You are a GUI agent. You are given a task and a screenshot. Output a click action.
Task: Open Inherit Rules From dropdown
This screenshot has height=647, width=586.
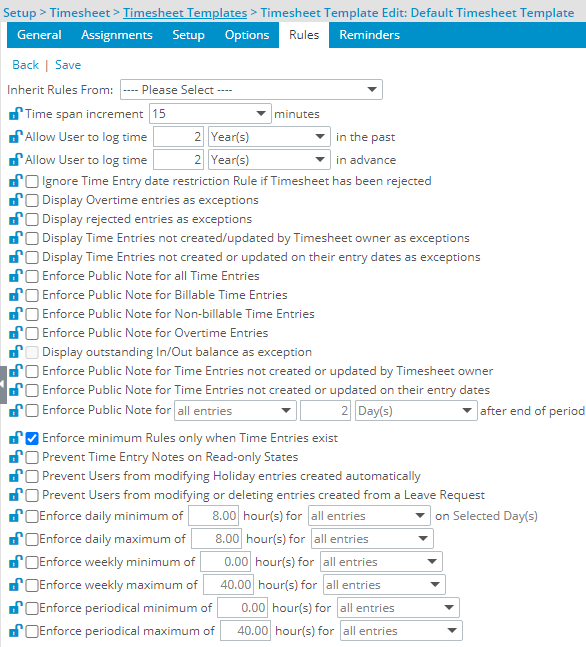coord(251,90)
